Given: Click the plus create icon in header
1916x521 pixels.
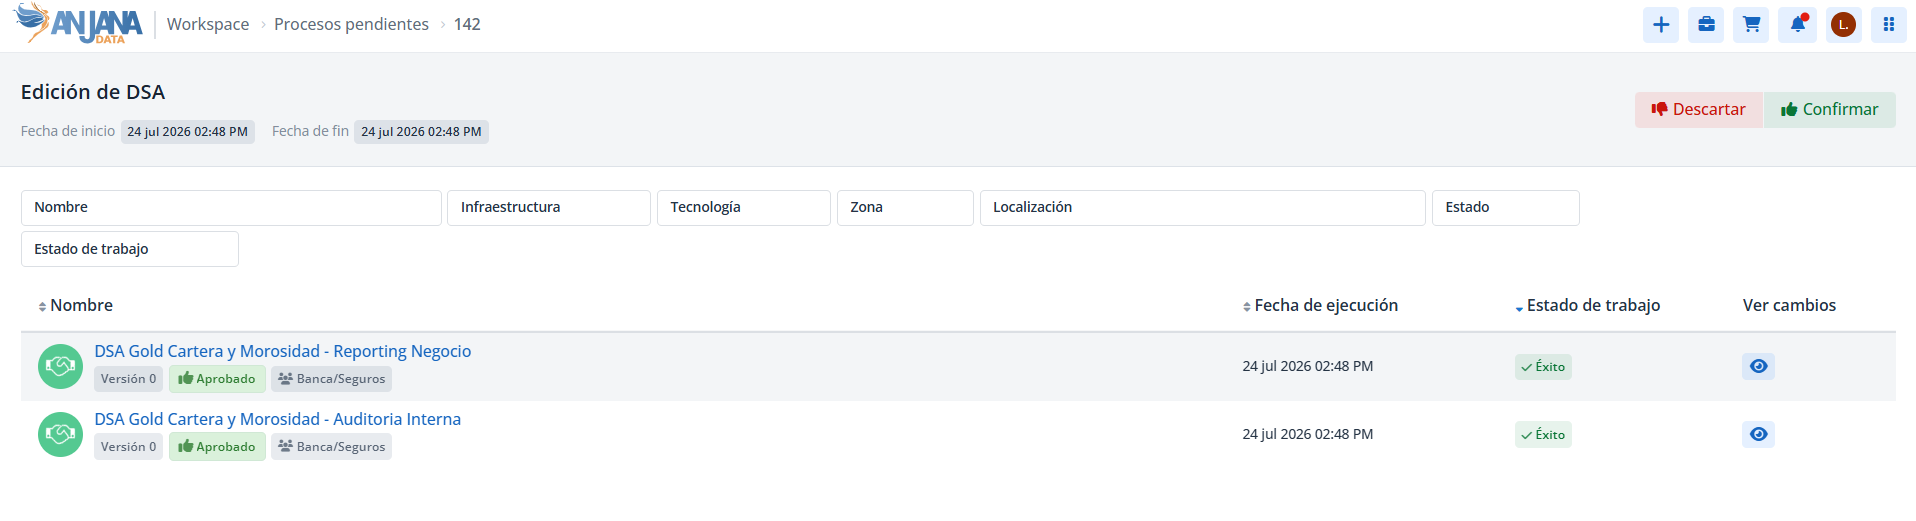Looking at the screenshot, I should click(1661, 25).
